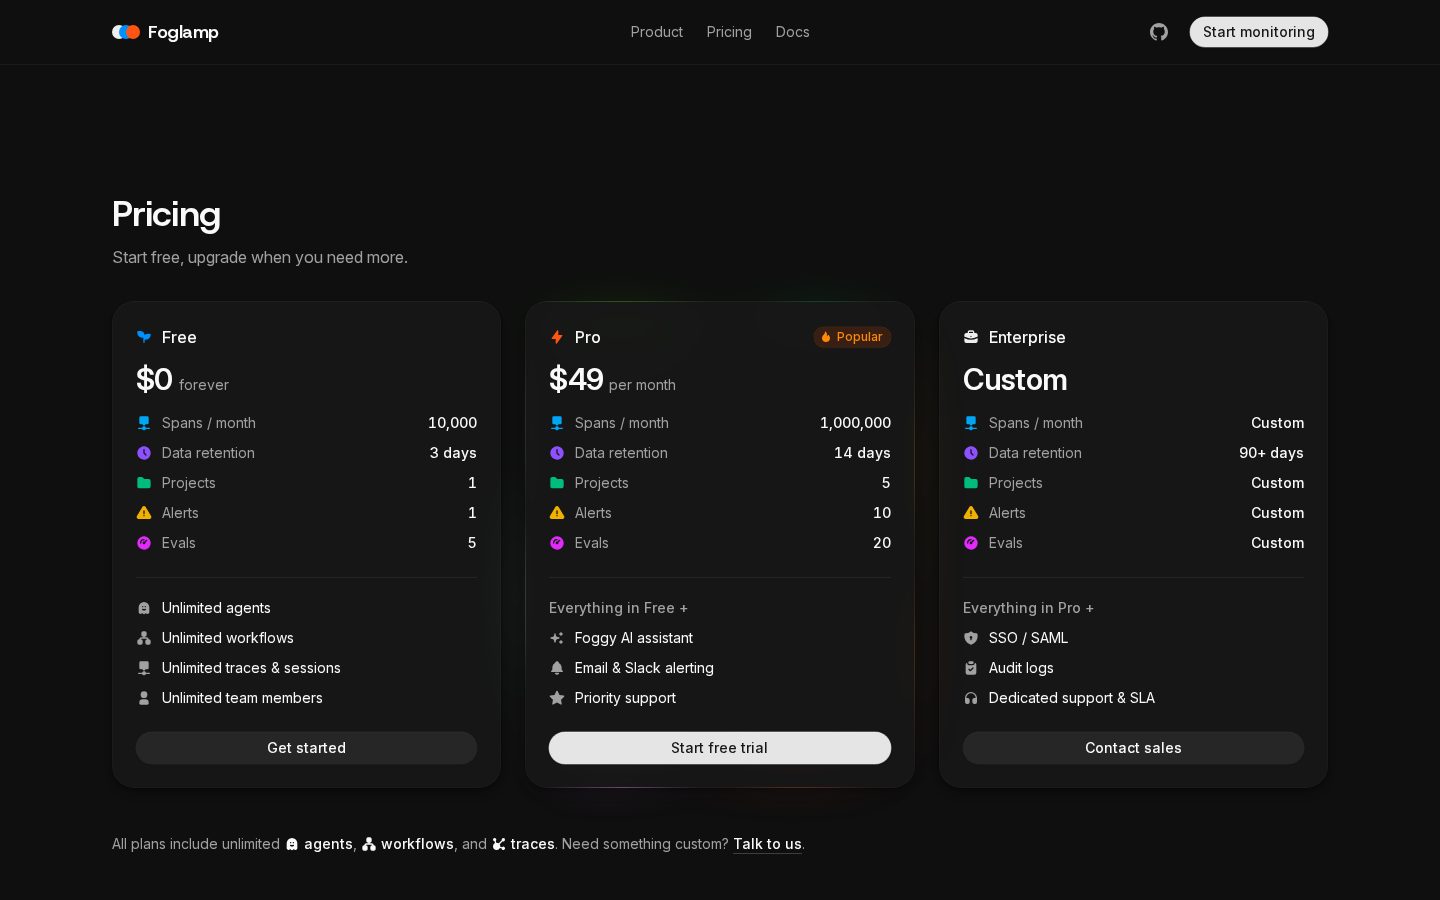Choose Get started on the Free plan
This screenshot has width=1440, height=900.
[306, 748]
